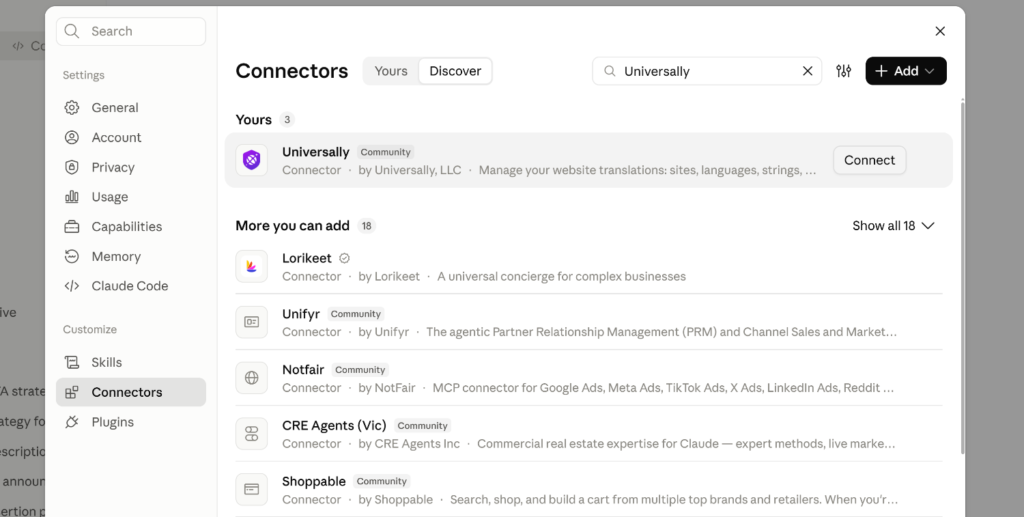The width and height of the screenshot is (1024, 517).
Task: Open the Shoppable connector row
Action: (588, 490)
